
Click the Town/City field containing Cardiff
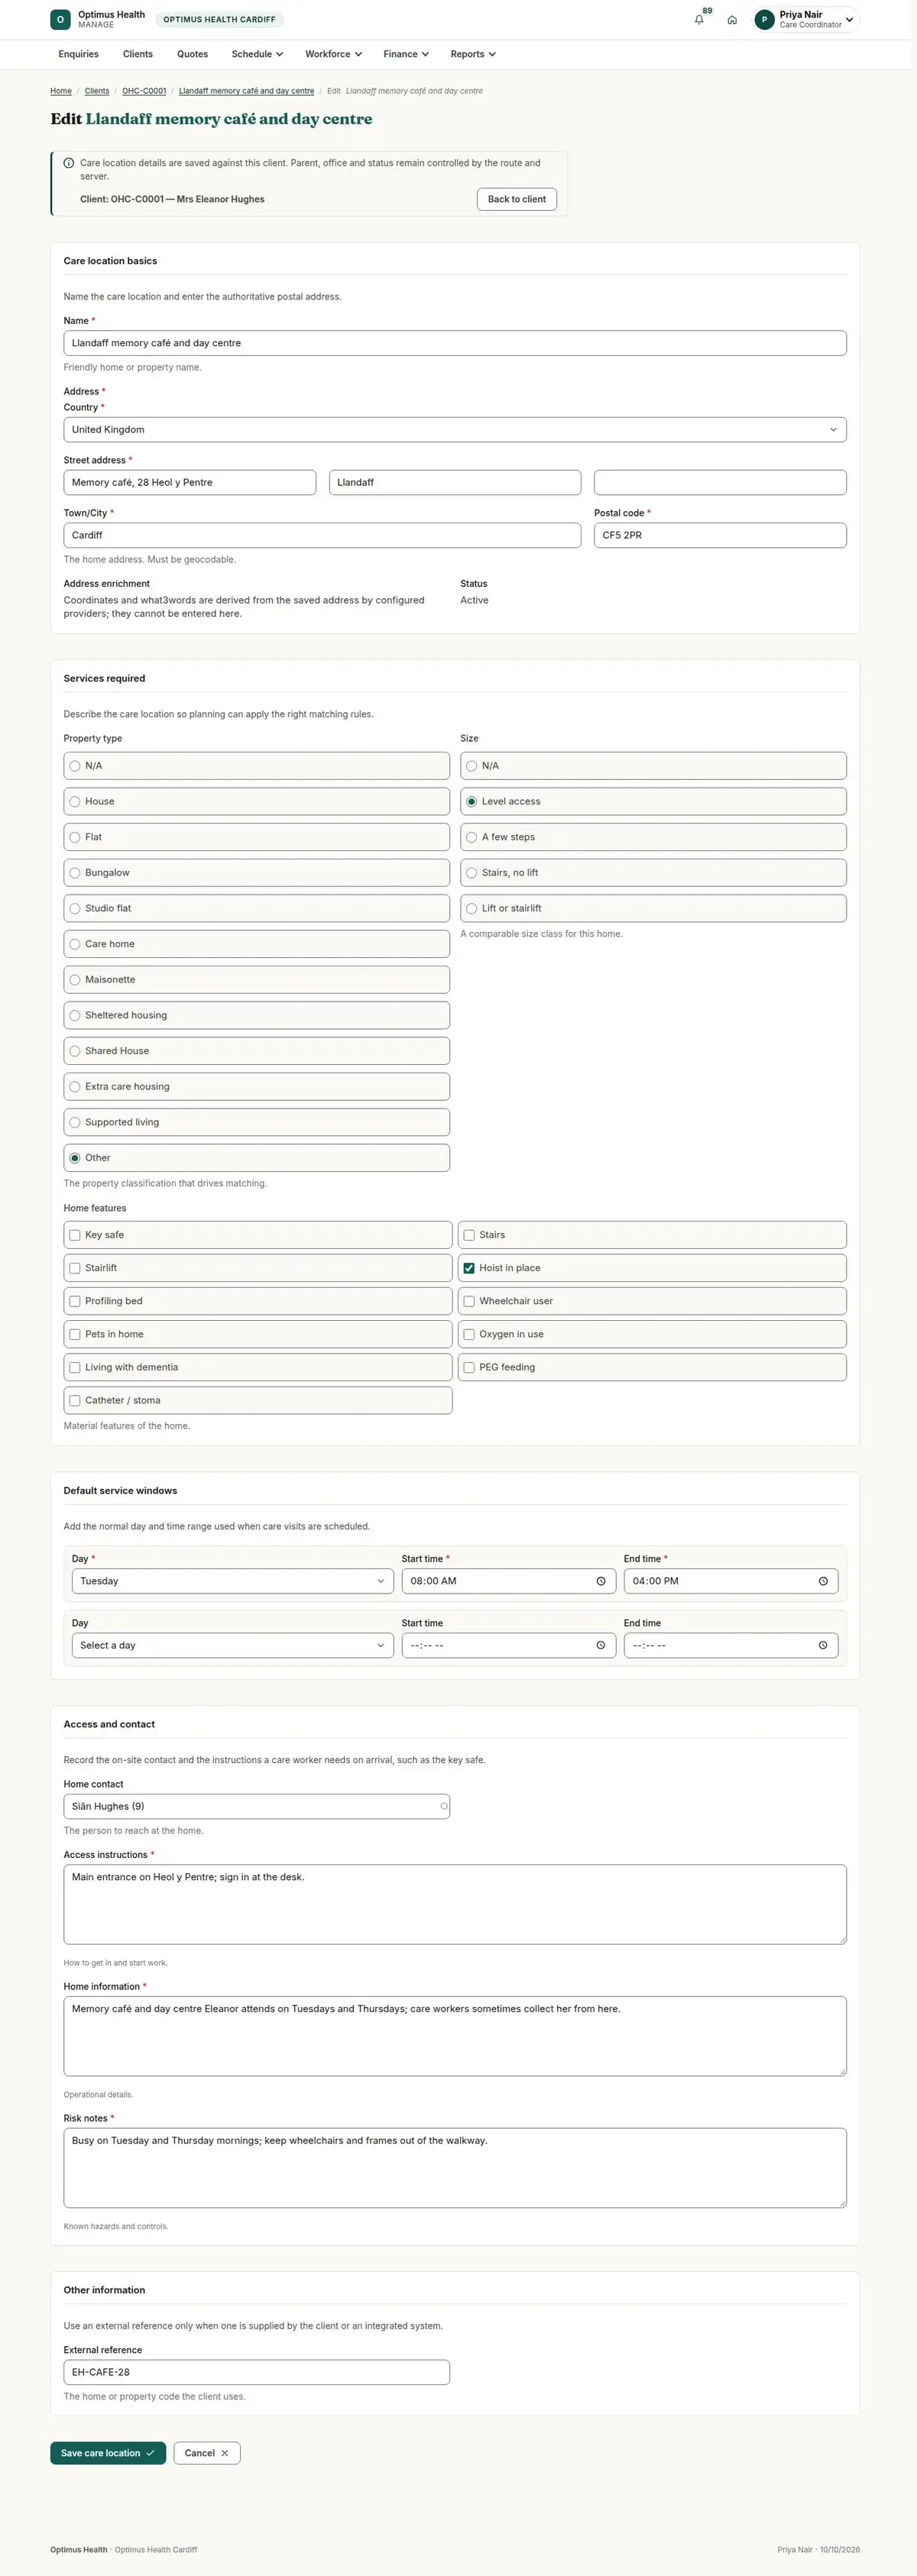(322, 535)
